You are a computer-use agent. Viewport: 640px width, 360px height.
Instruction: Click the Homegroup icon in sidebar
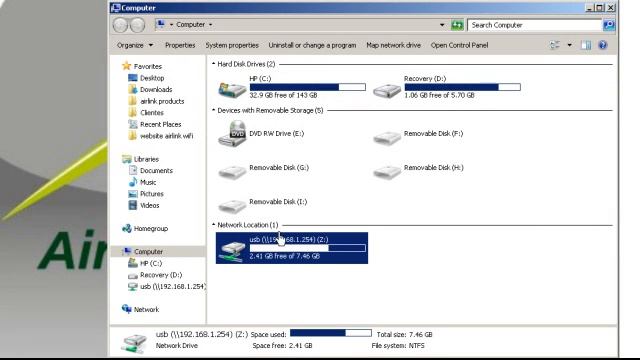[x=127, y=228]
